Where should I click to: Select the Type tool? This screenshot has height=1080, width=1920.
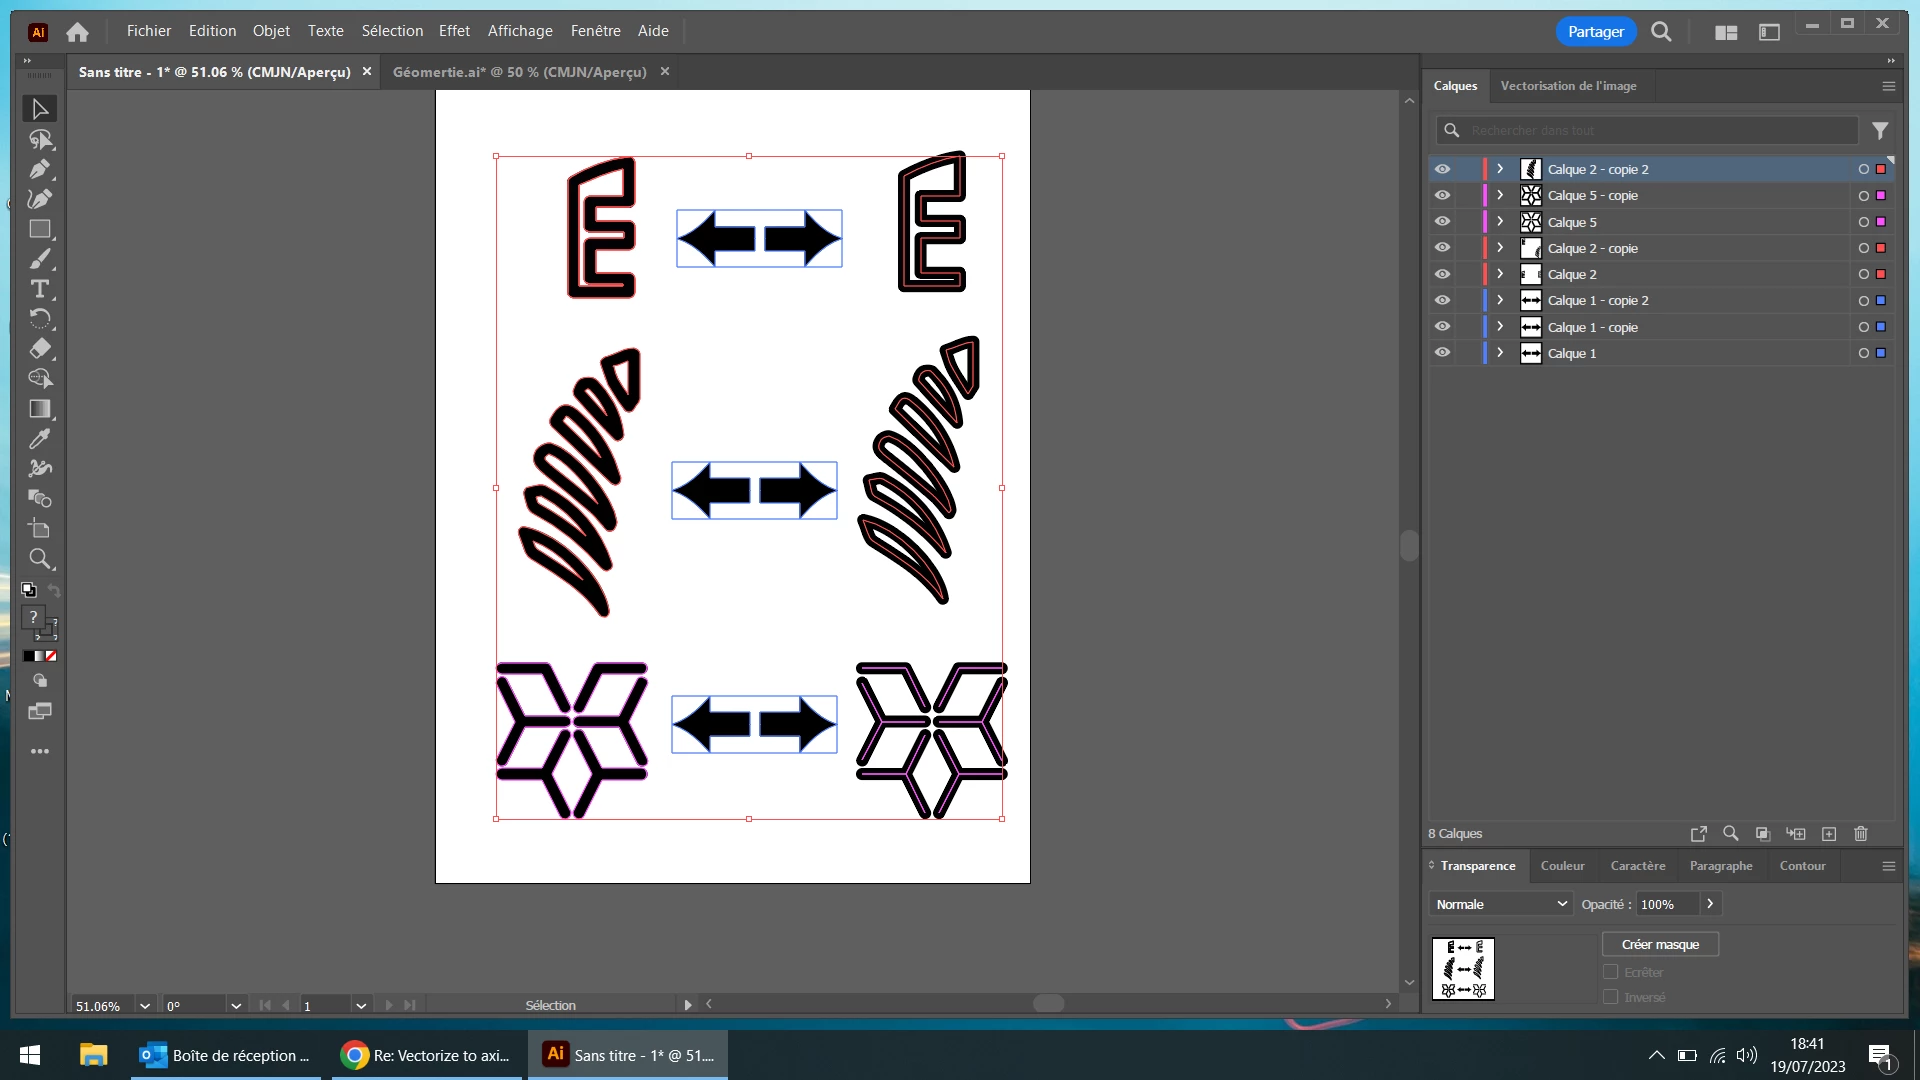point(39,289)
